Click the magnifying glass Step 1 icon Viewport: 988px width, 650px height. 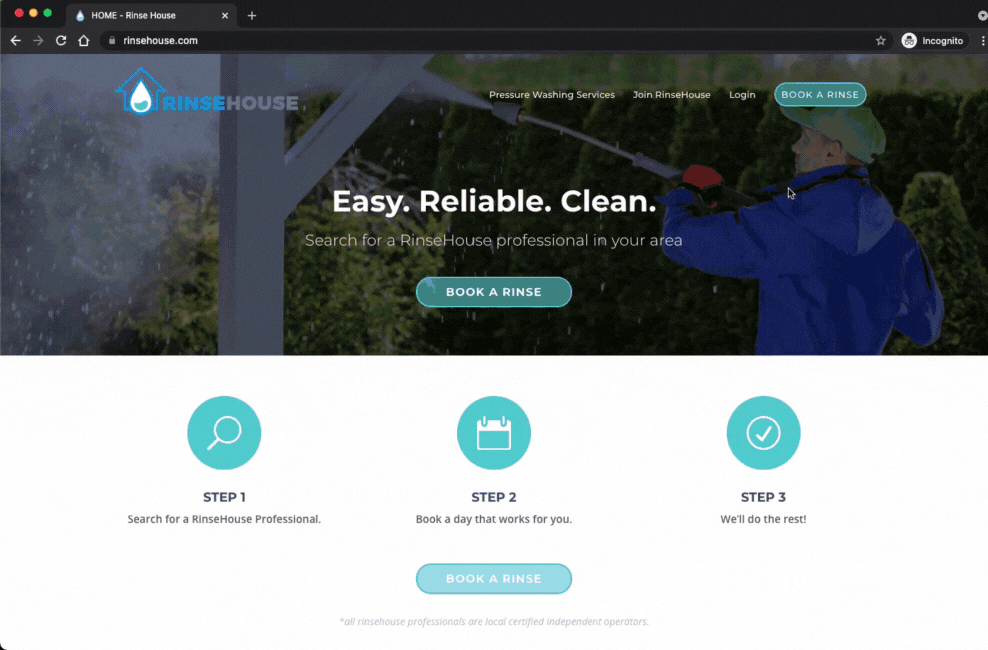click(224, 433)
